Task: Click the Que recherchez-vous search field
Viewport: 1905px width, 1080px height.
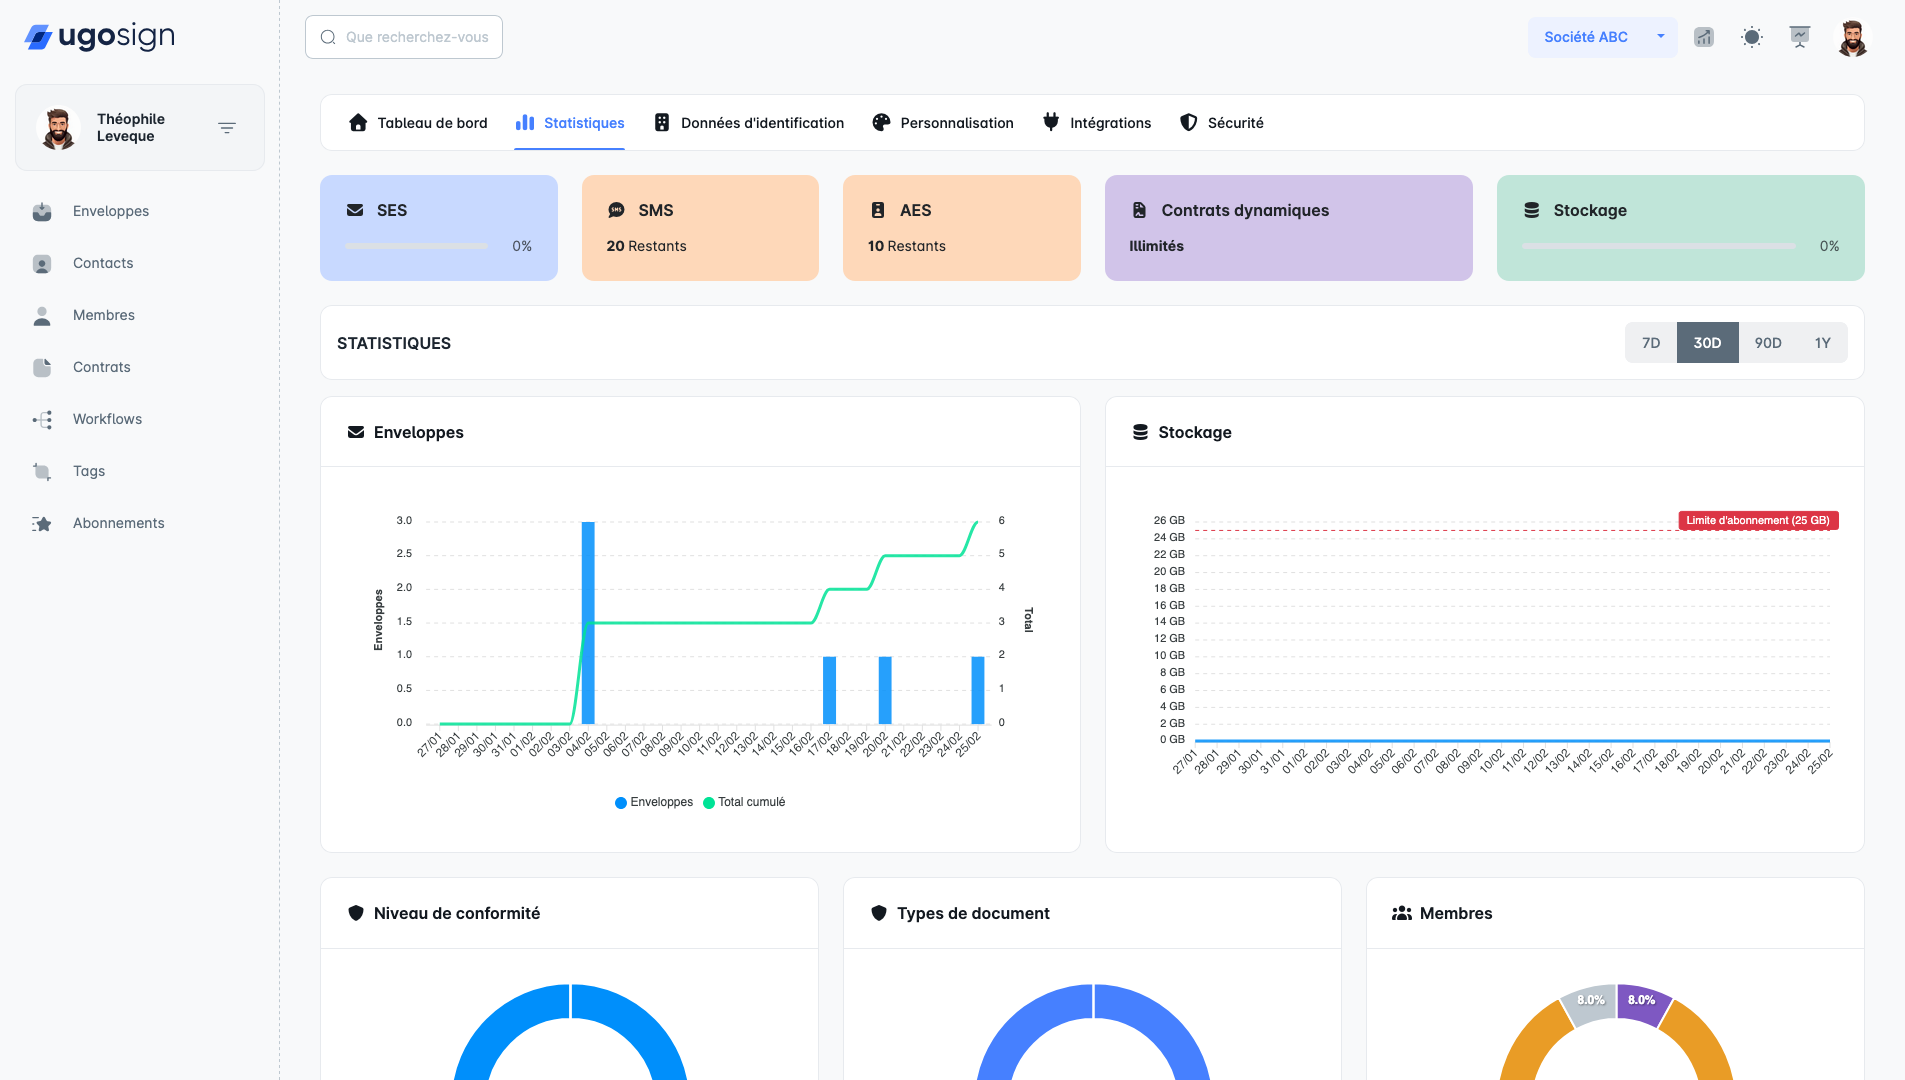Action: coord(404,37)
